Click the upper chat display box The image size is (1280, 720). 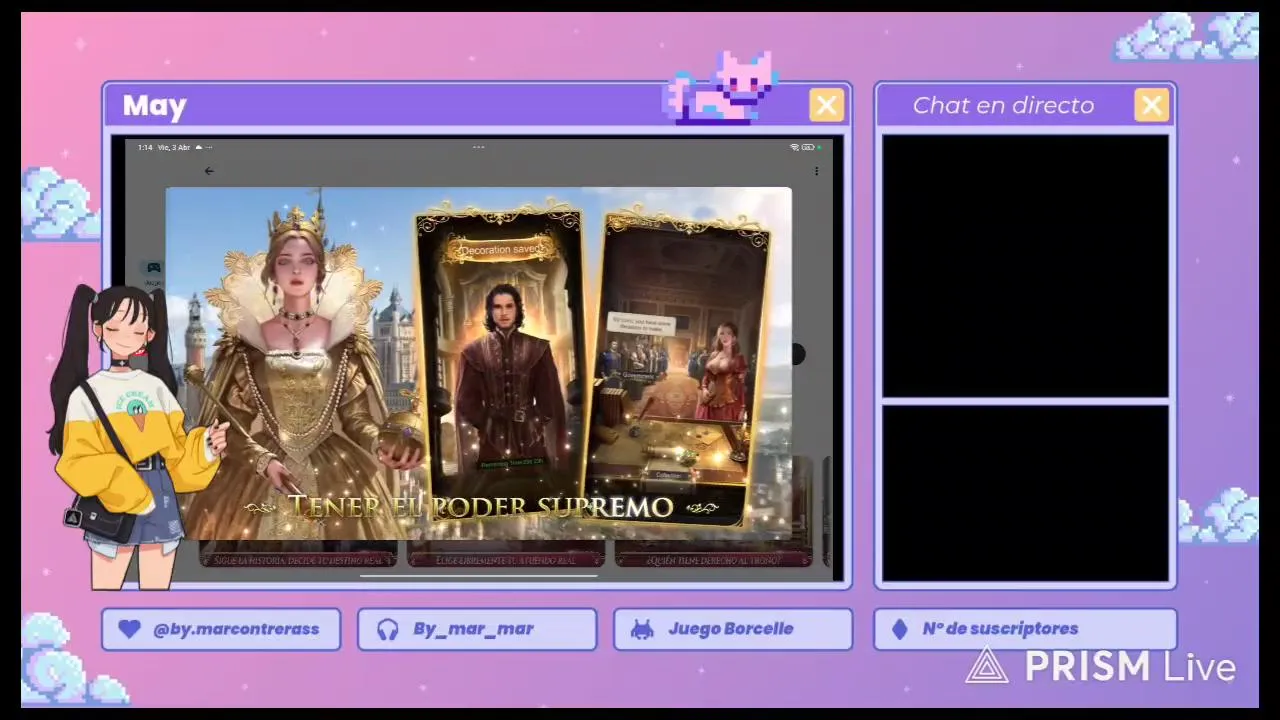(x=1025, y=265)
